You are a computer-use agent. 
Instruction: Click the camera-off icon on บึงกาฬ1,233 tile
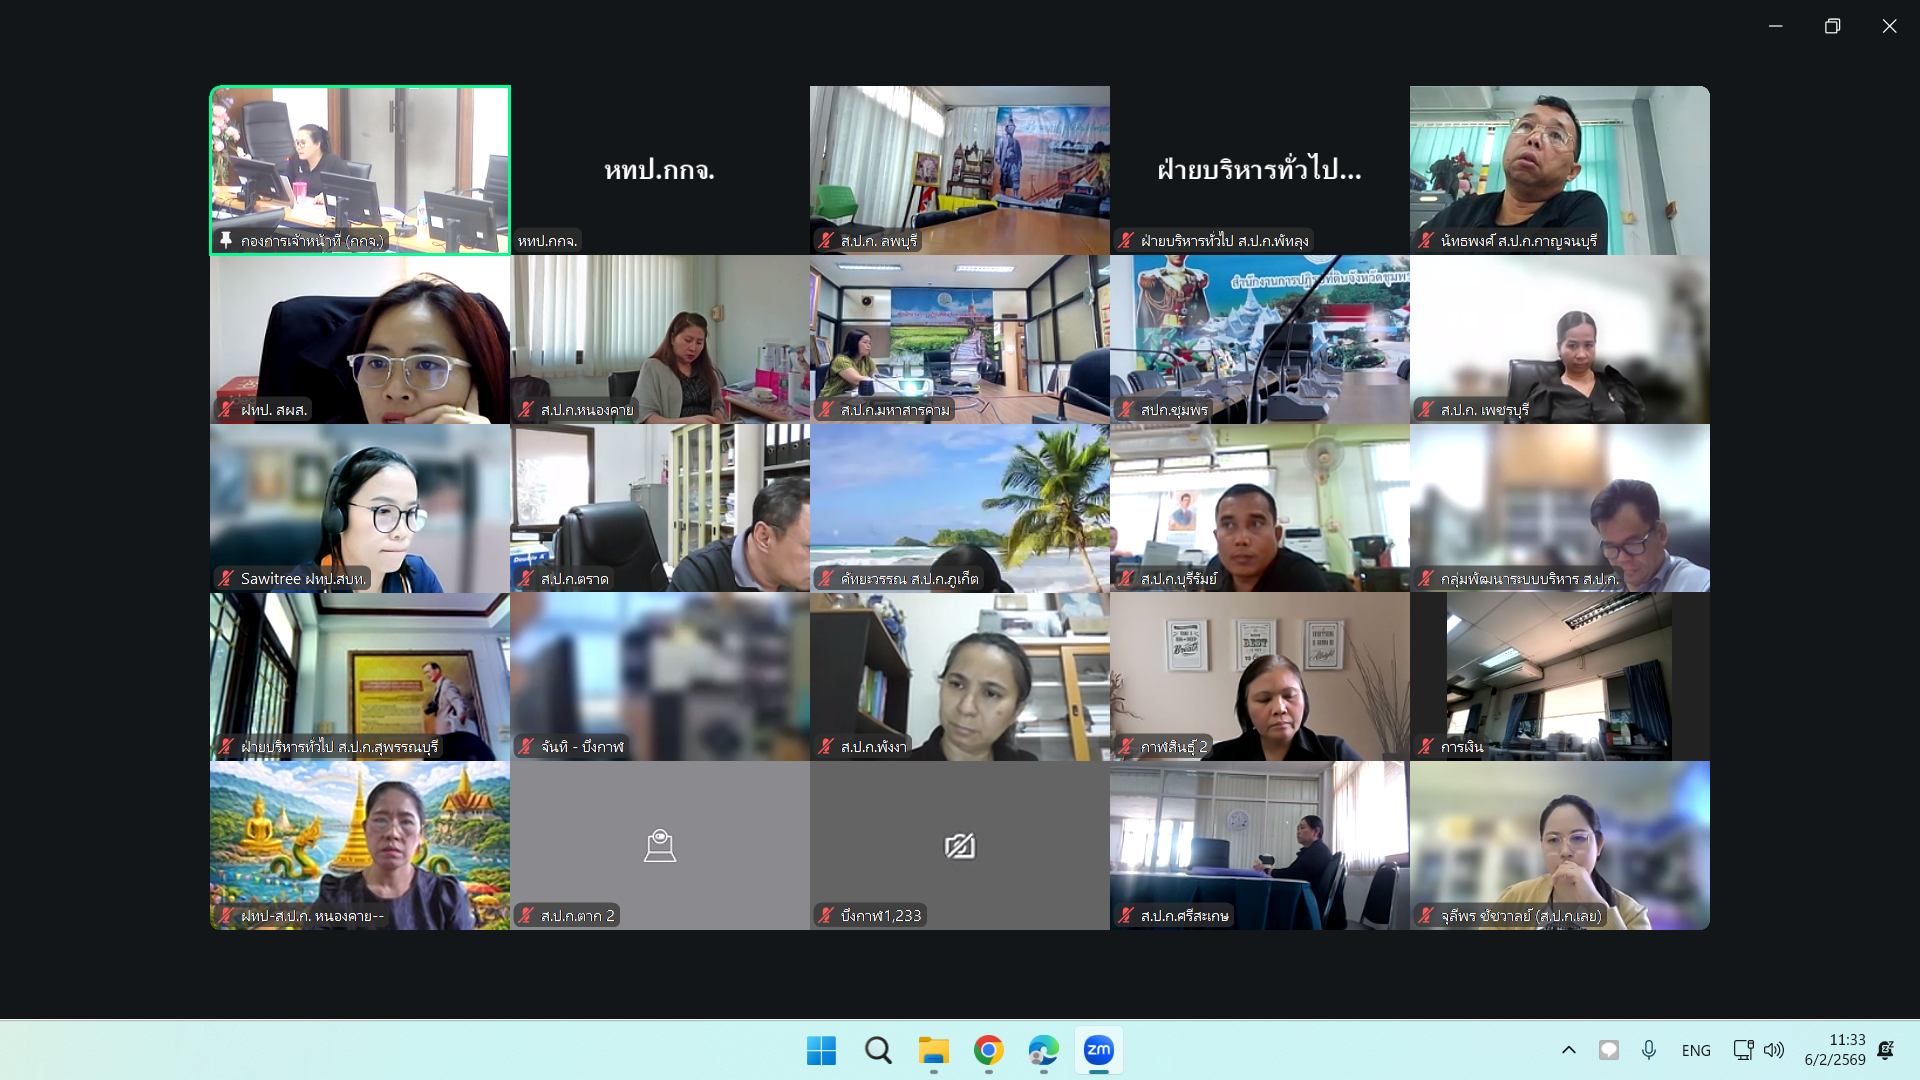point(959,846)
